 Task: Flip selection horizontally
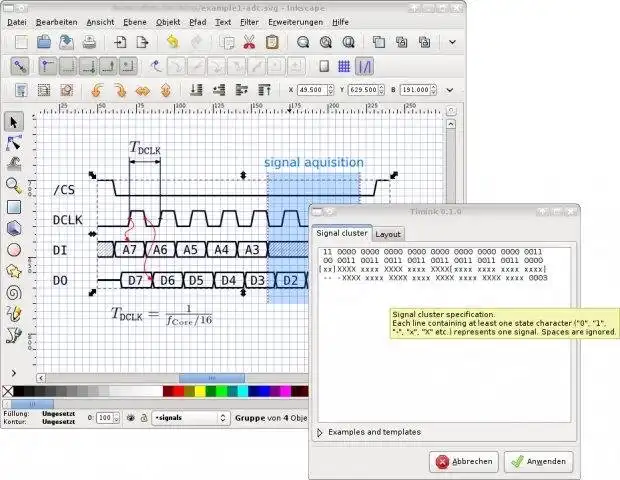pos(143,90)
